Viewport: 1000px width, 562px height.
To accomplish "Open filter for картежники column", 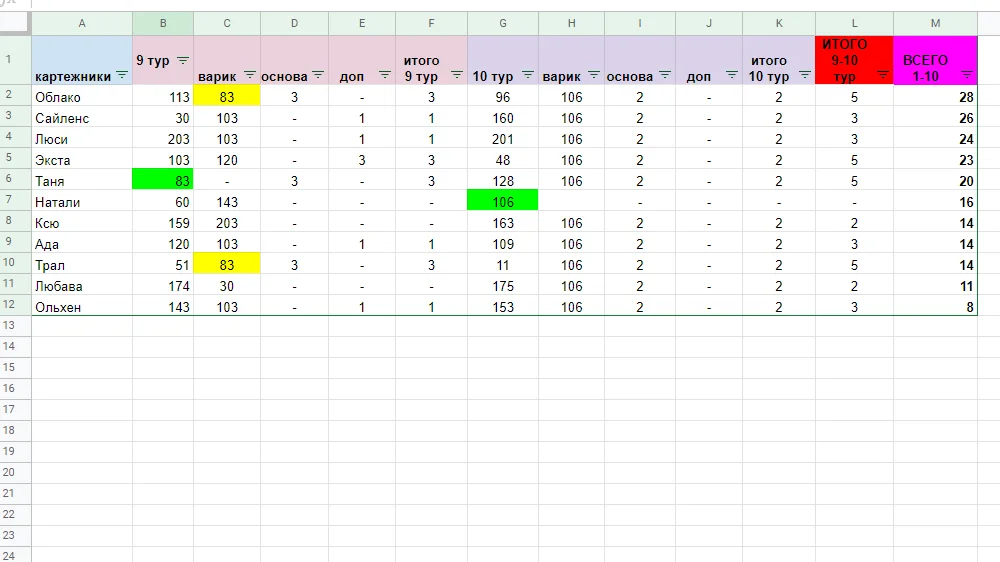I will [122, 75].
